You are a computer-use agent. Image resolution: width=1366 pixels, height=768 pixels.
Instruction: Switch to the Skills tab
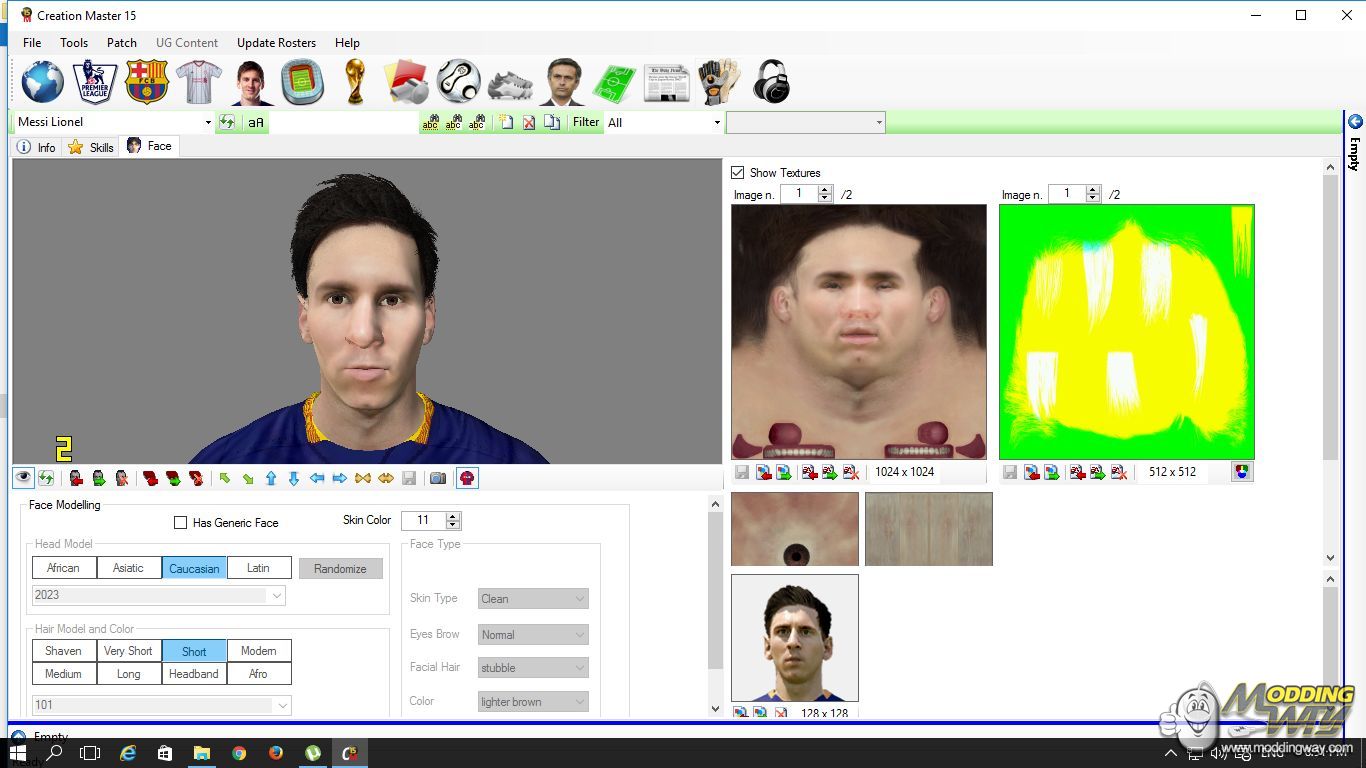click(91, 147)
